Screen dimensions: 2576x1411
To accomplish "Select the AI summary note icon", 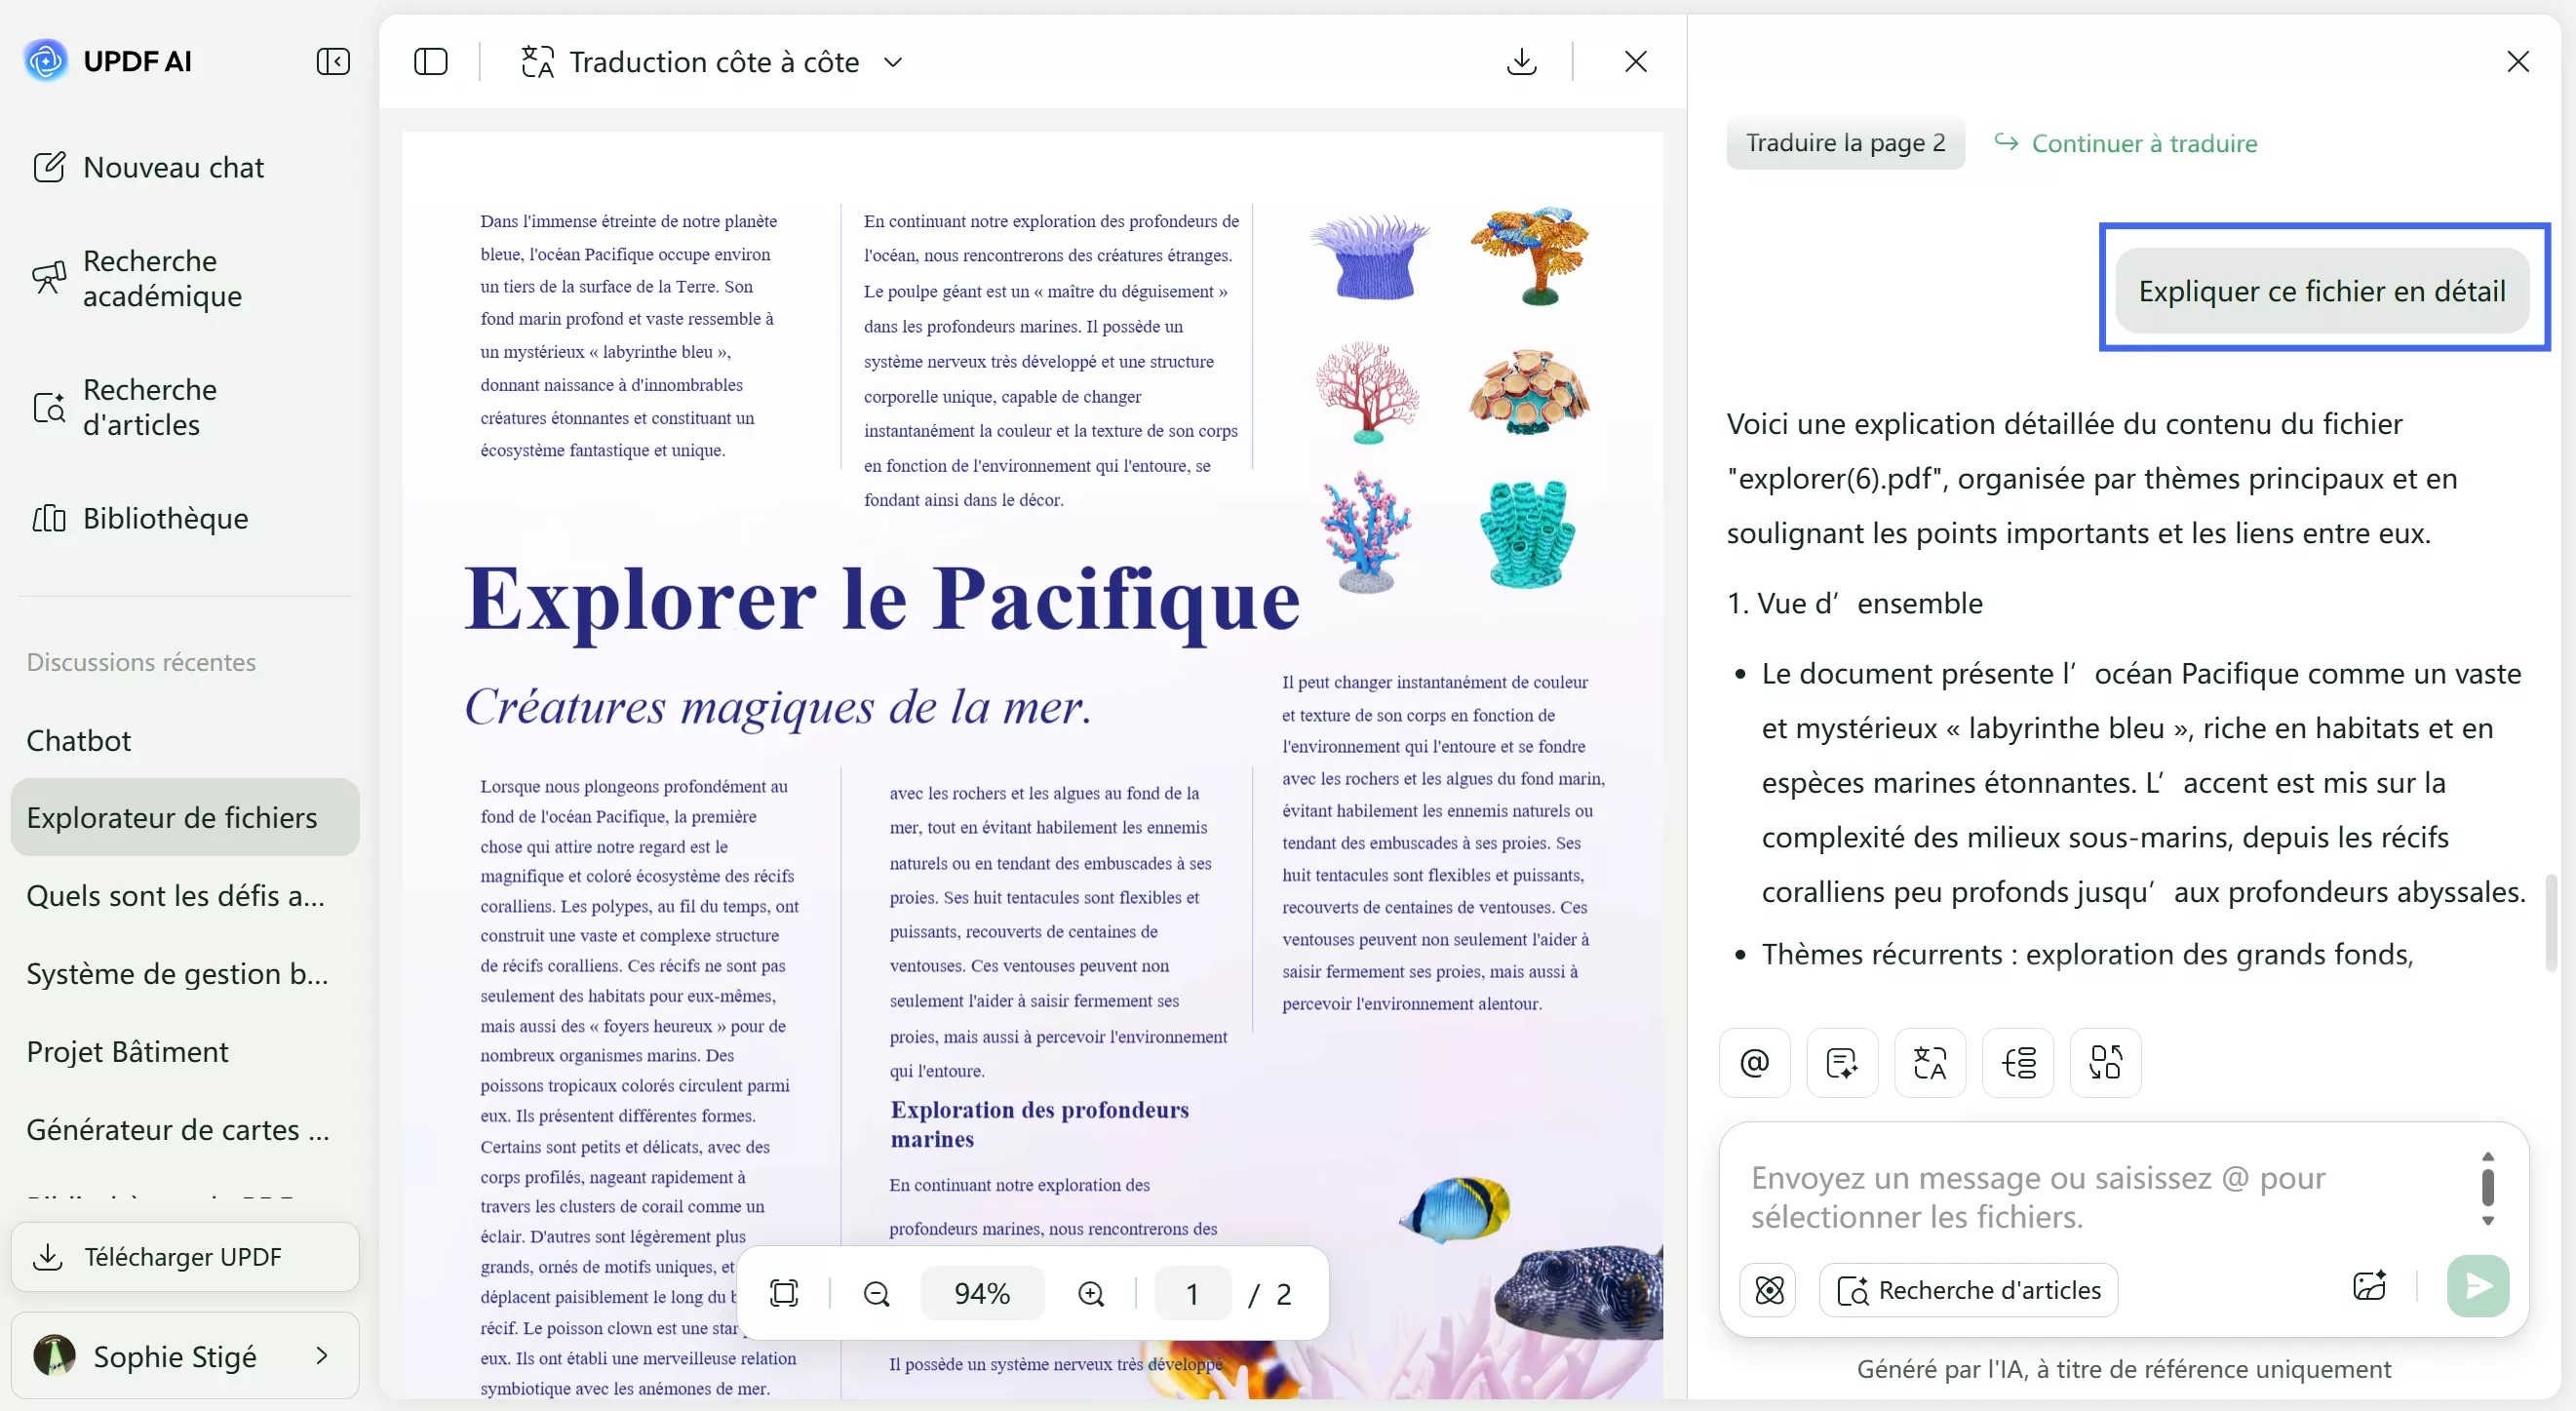I will click(x=1842, y=1062).
